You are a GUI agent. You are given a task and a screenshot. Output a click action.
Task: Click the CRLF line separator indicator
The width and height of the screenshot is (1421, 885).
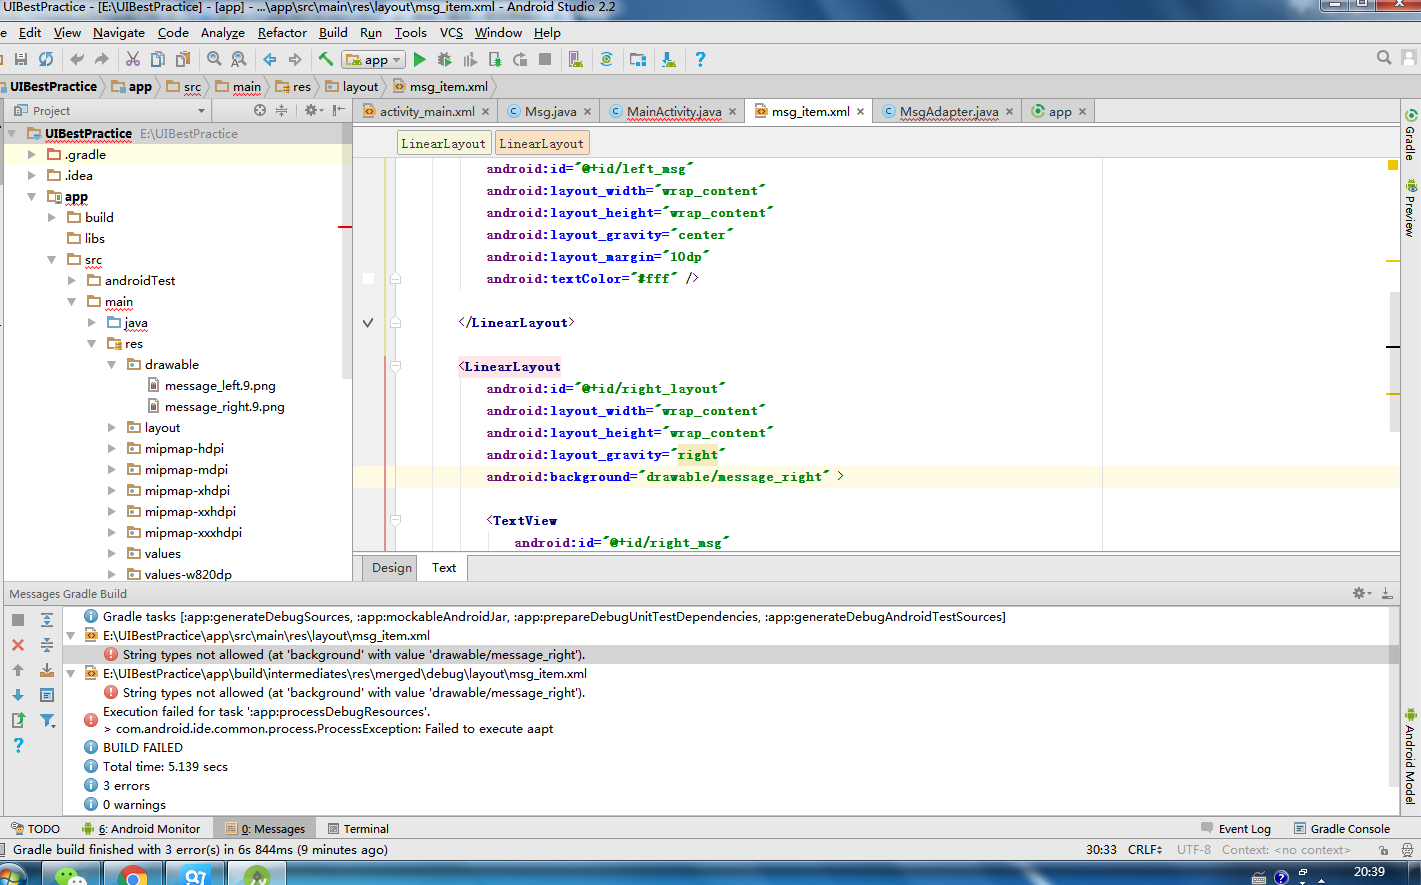point(1145,850)
